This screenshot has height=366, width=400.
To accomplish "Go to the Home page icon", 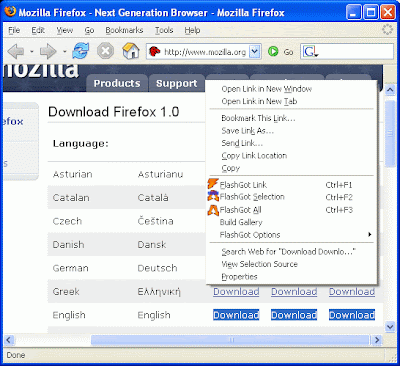I will click(x=131, y=51).
